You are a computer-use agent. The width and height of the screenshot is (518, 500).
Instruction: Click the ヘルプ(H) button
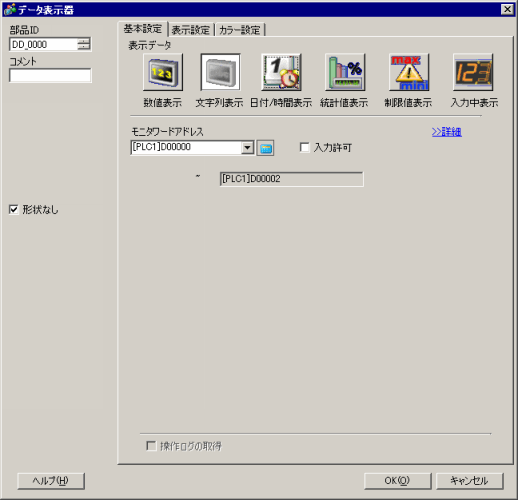coord(51,481)
